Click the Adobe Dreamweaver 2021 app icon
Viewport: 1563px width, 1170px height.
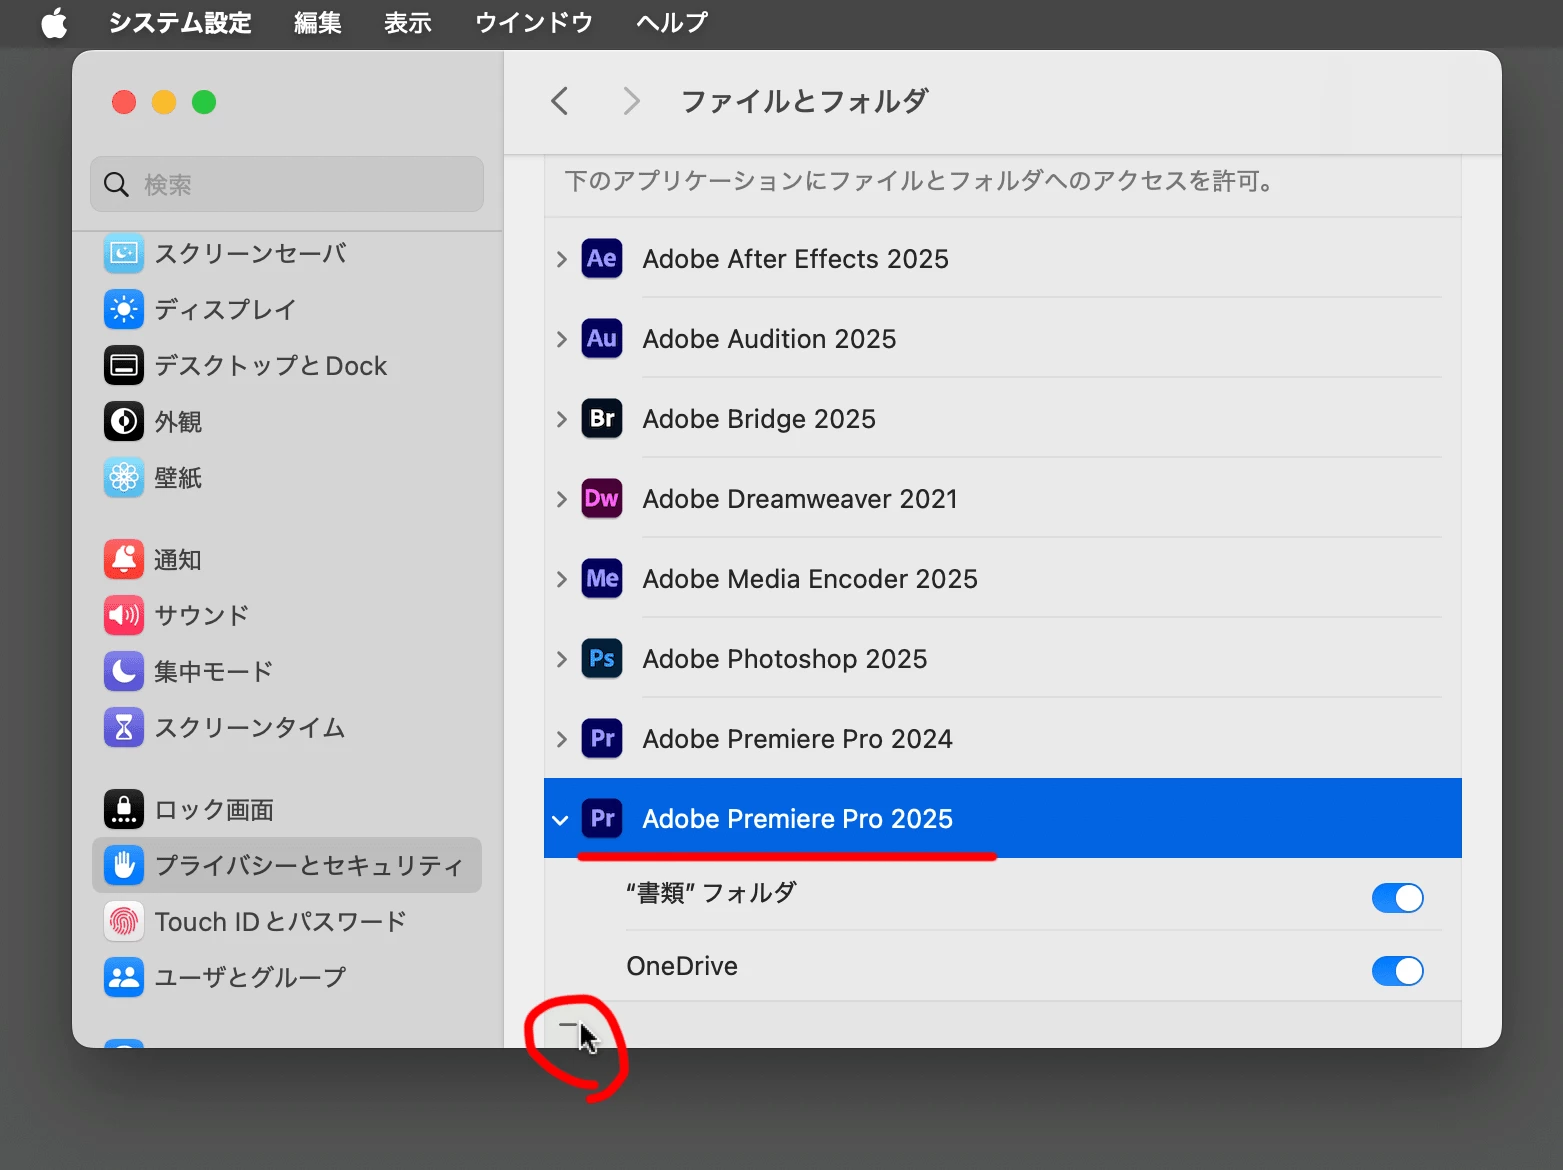602,499
